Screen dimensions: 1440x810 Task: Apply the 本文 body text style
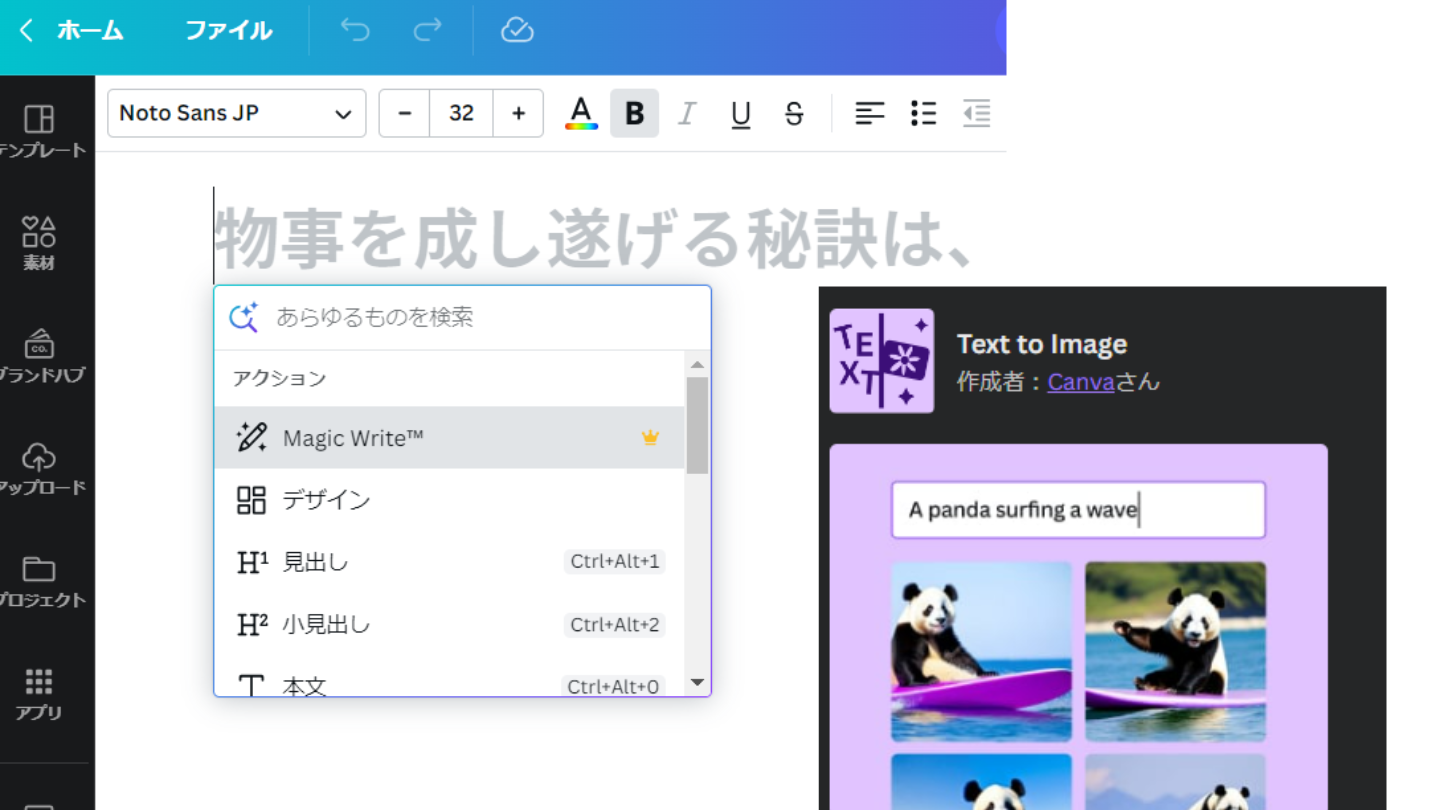pos(449,686)
